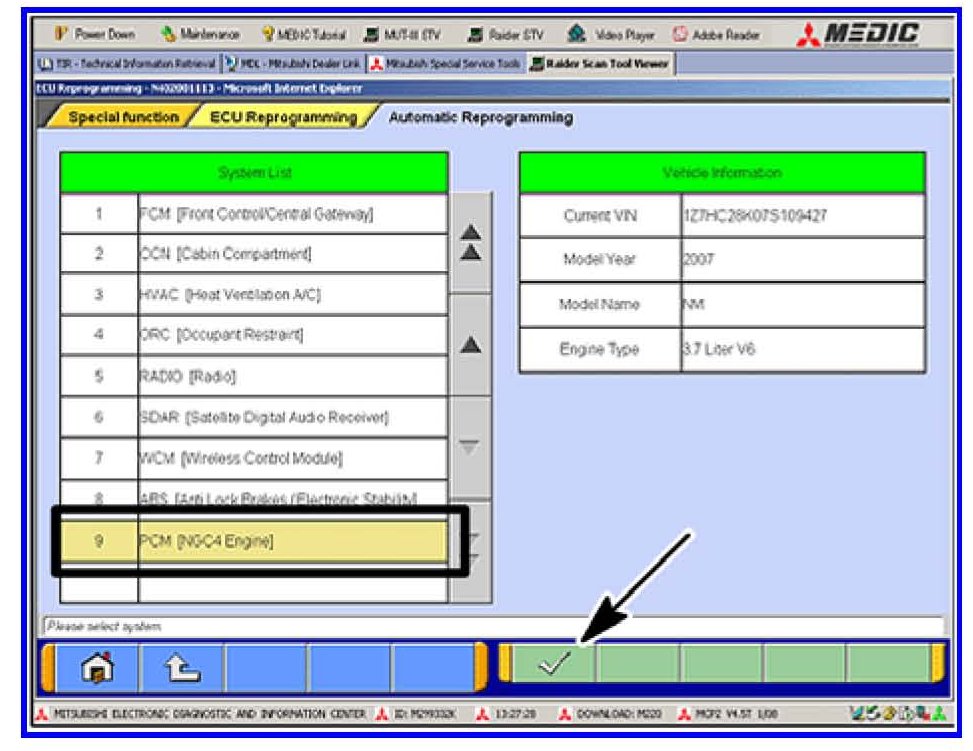This screenshot has width=973, height=751.
Task: Select WCM [Wireless Control Module] row
Action: [x=292, y=459]
